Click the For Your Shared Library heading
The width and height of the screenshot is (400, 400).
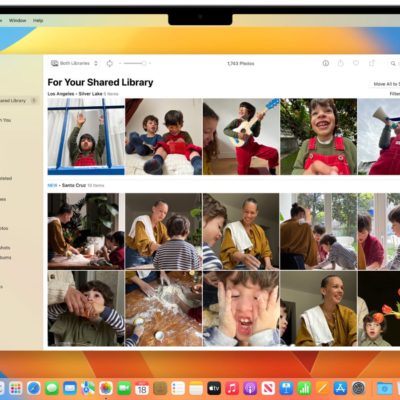(x=100, y=82)
